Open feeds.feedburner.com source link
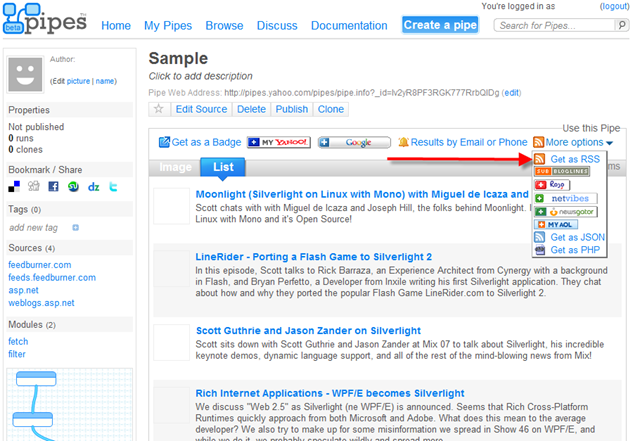This screenshot has width=640, height=441. [x=52, y=278]
